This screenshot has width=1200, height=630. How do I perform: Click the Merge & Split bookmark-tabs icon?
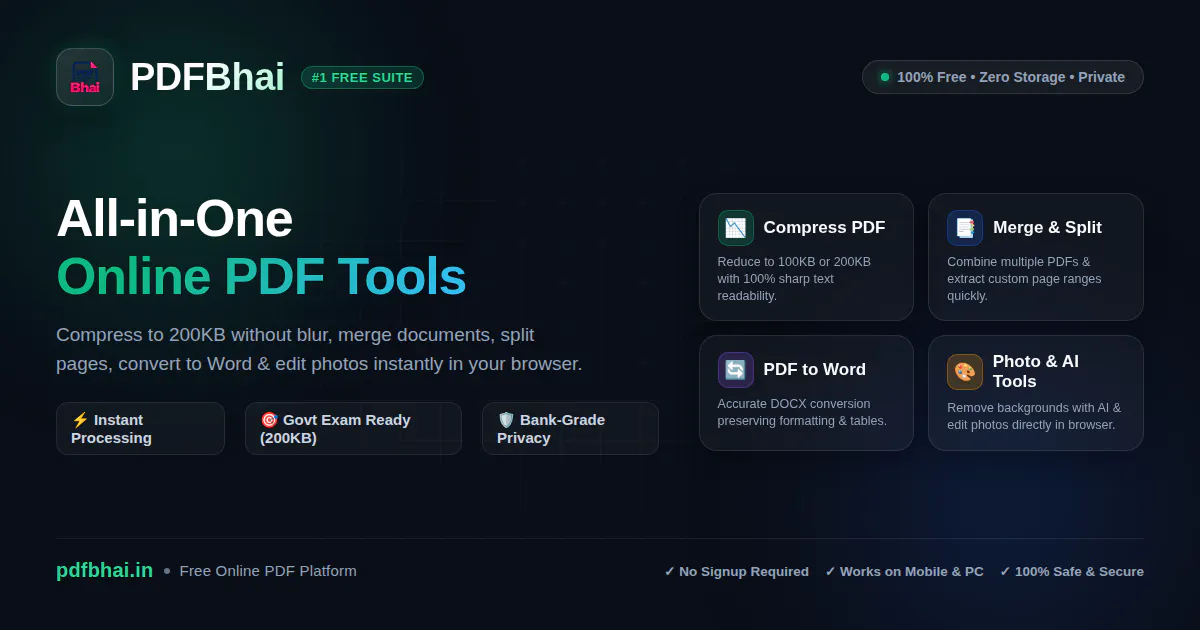coord(965,228)
